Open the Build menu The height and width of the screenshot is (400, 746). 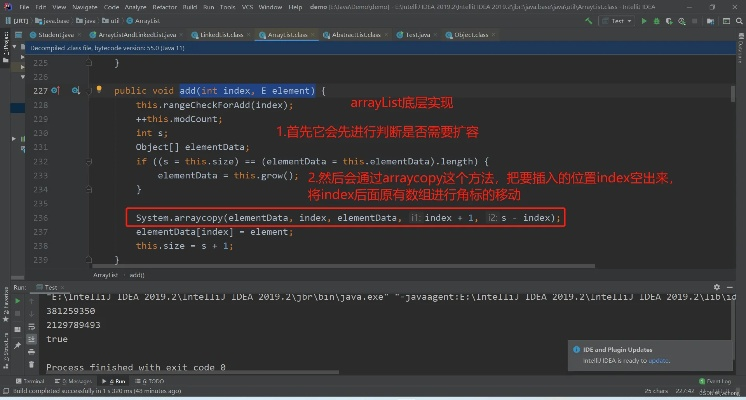pos(190,7)
